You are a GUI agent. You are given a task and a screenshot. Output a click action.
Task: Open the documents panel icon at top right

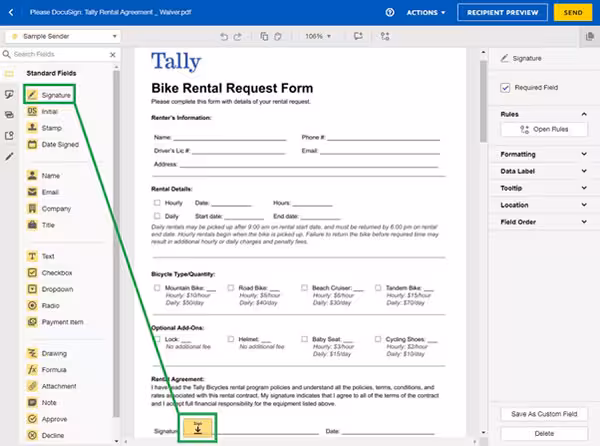(x=590, y=37)
